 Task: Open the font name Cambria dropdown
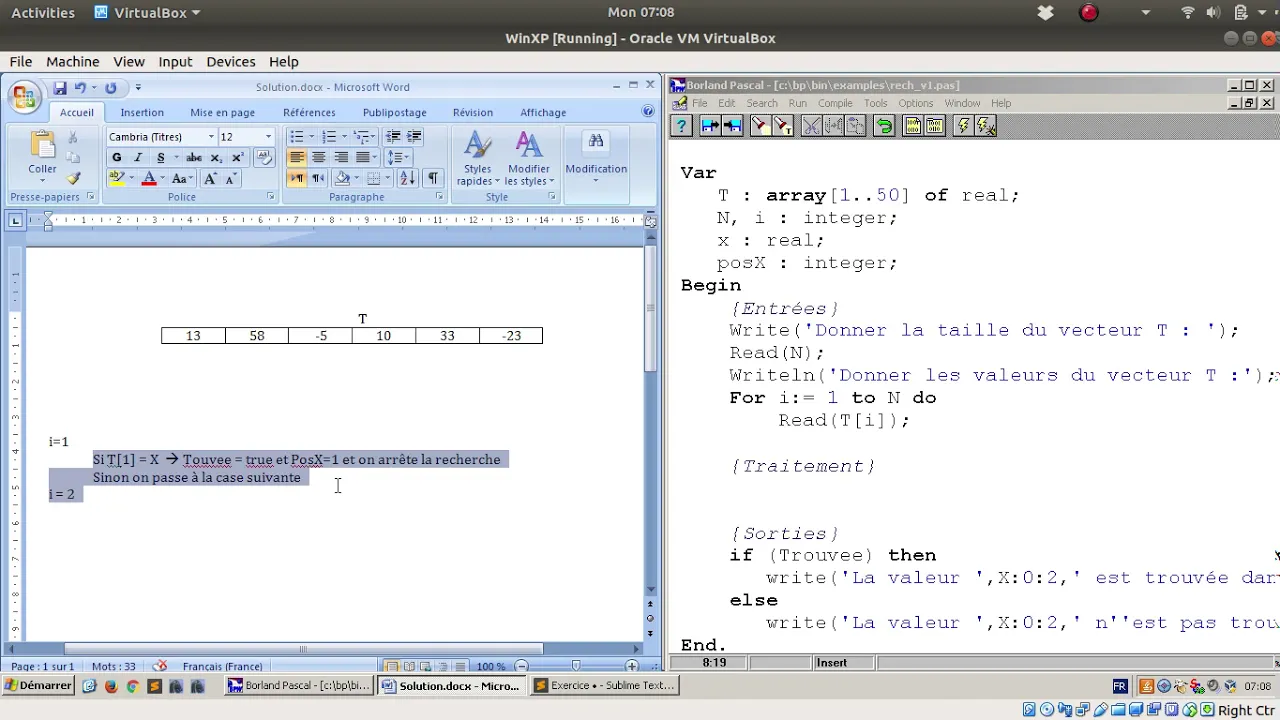(x=211, y=137)
